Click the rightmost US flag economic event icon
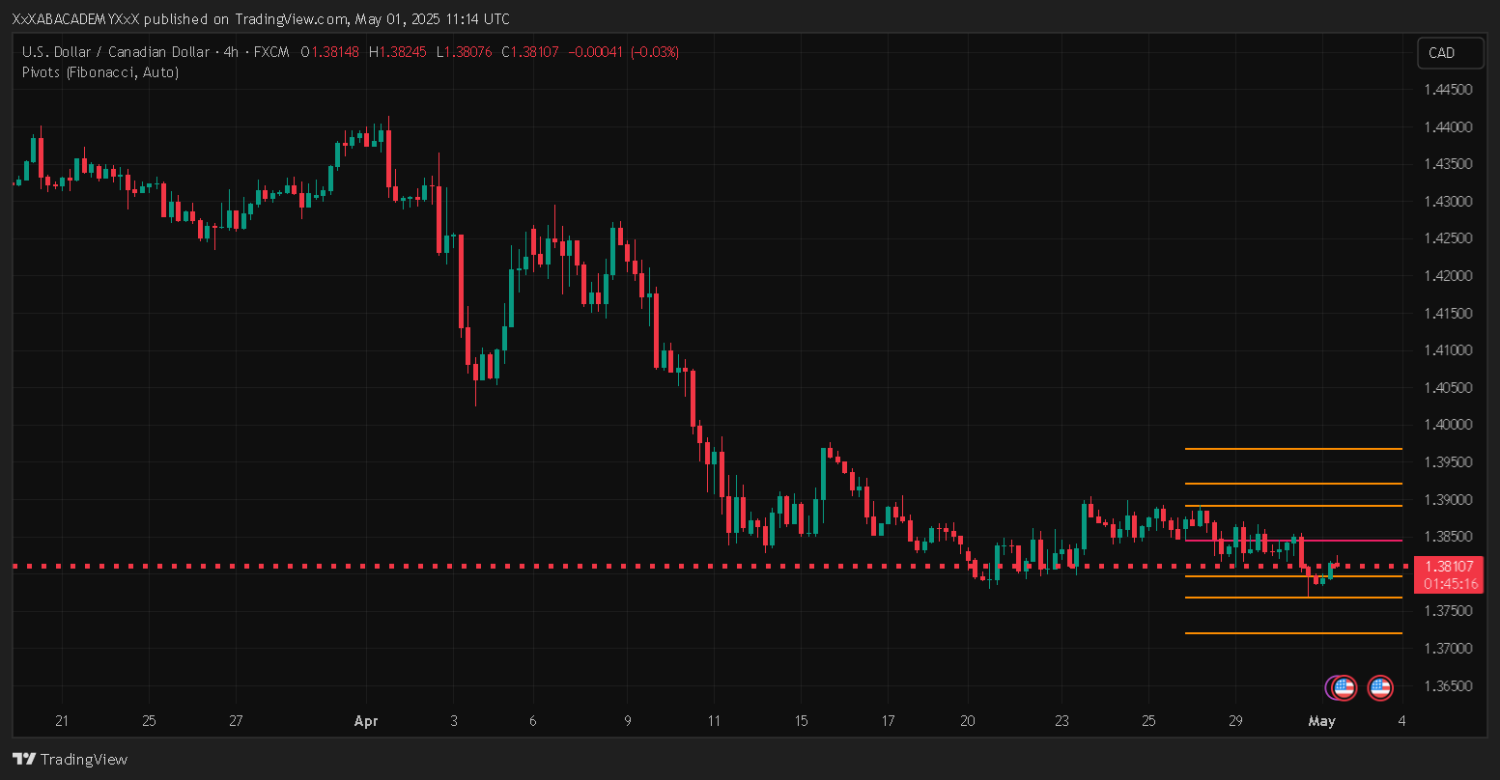 [1380, 687]
